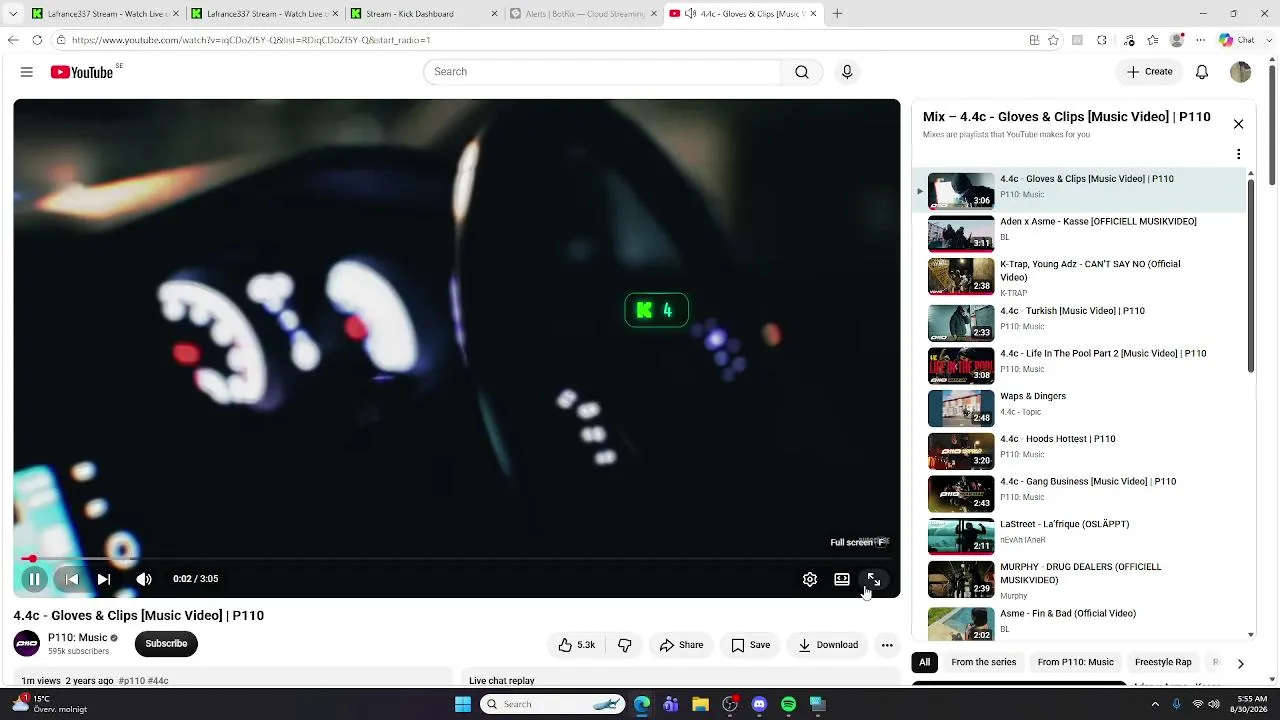Play 'Aden x Asme - Kasse' from playlist

pyautogui.click(x=1079, y=234)
